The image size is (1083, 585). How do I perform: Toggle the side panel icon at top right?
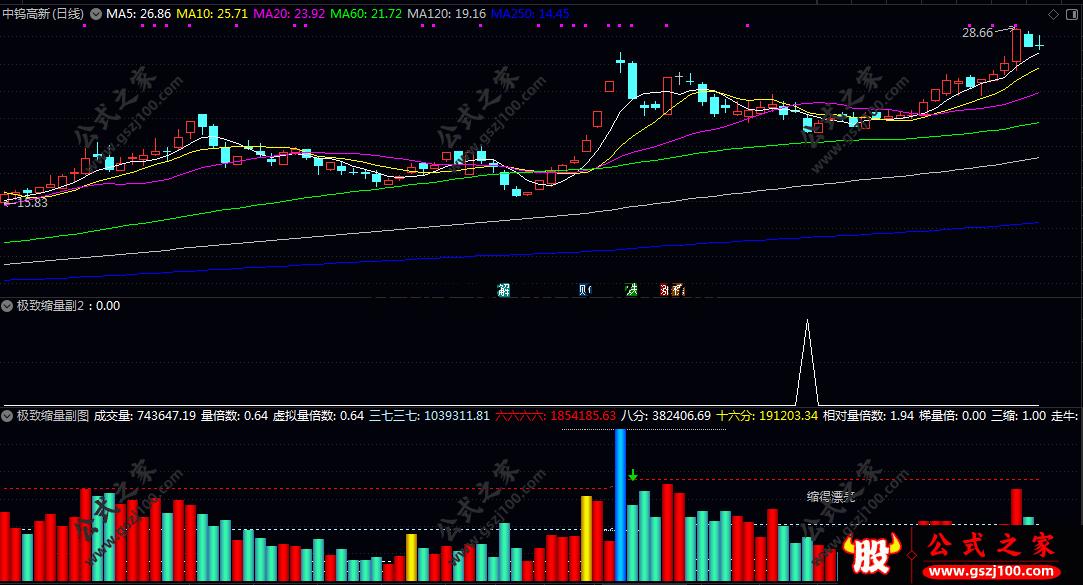1073,14
